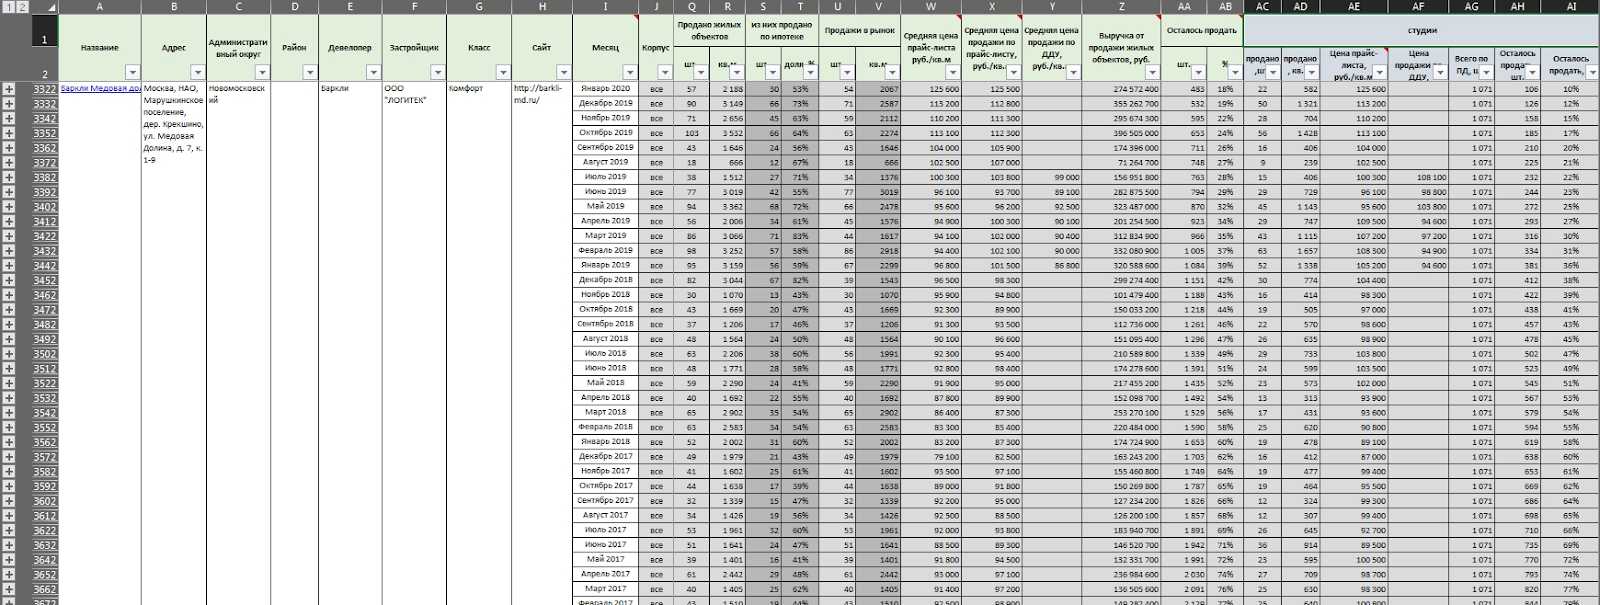
Task: Expand the outline group at row 3652
Action: click(x=9, y=574)
